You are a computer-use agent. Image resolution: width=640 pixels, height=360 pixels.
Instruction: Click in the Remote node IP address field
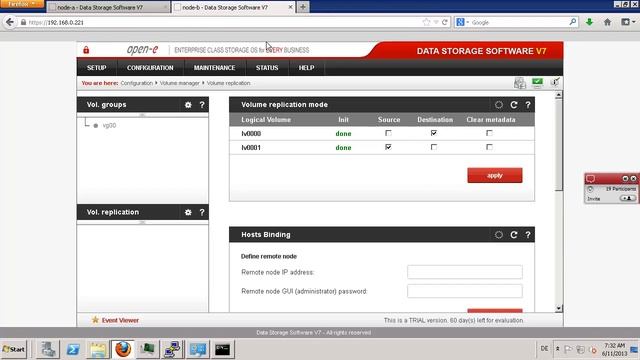(464, 272)
